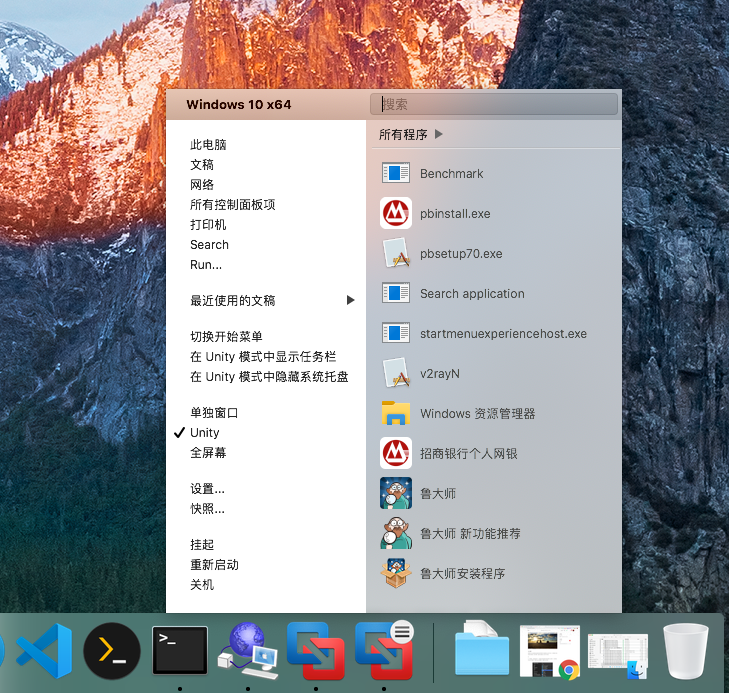The height and width of the screenshot is (693, 729).
Task: Select 全屏幕 view mode
Action: coord(208,453)
